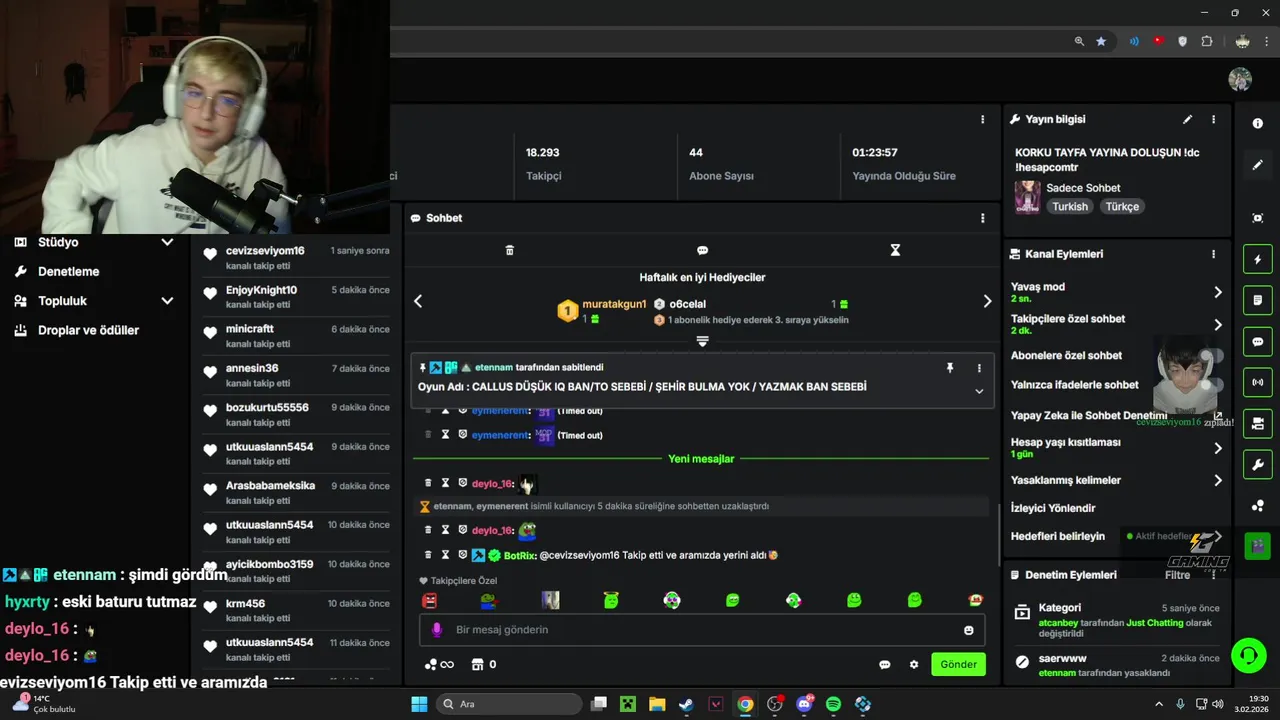Collapse gifters banner using the handle below it

point(702,341)
